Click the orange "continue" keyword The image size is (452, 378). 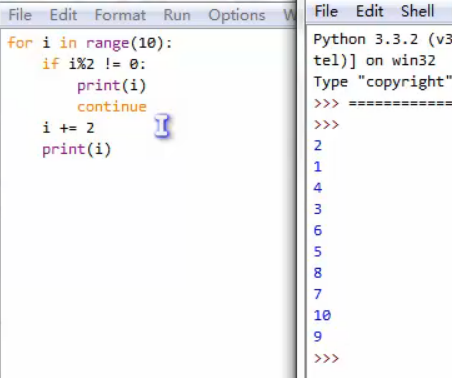(112, 107)
